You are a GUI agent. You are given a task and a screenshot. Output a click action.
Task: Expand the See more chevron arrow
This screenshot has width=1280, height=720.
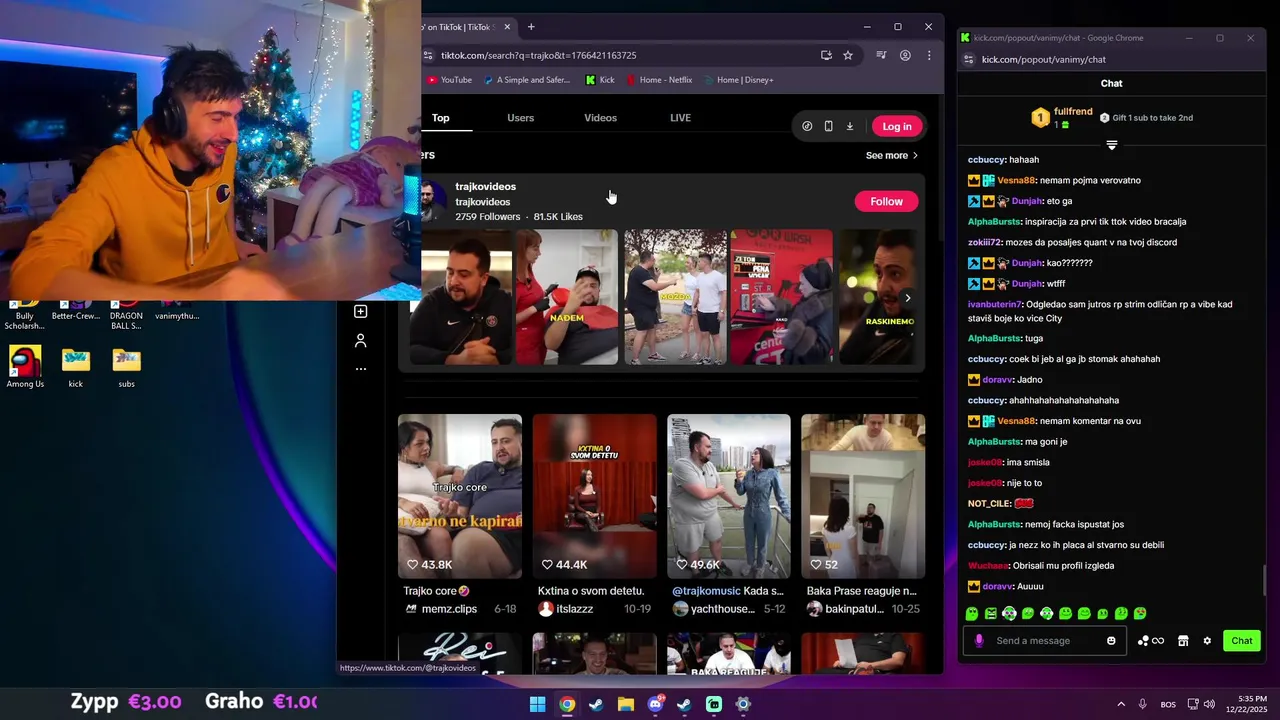point(915,155)
